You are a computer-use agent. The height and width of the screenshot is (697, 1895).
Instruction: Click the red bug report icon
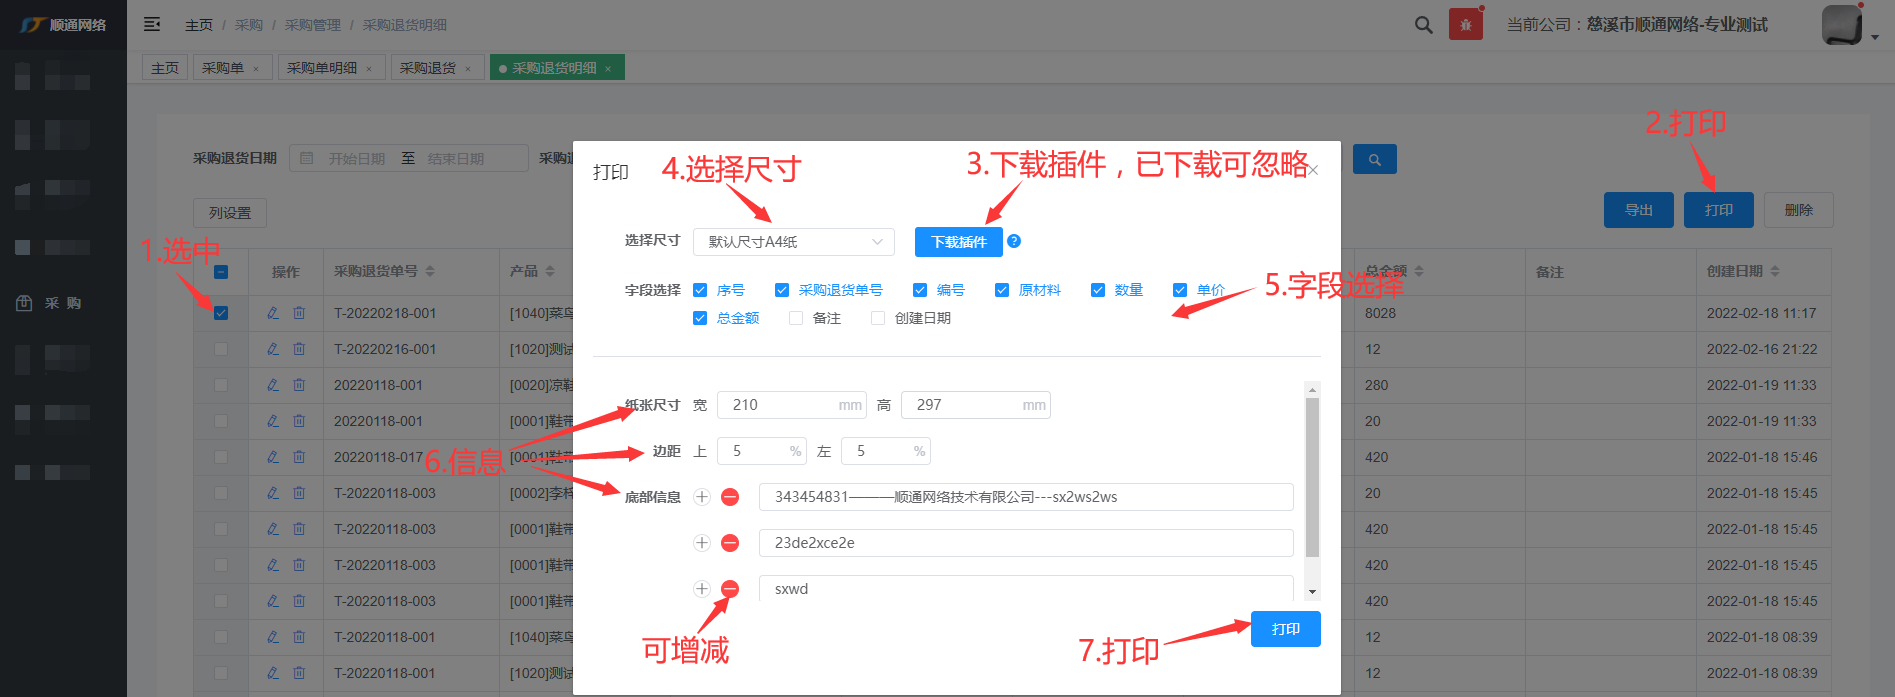1465,25
